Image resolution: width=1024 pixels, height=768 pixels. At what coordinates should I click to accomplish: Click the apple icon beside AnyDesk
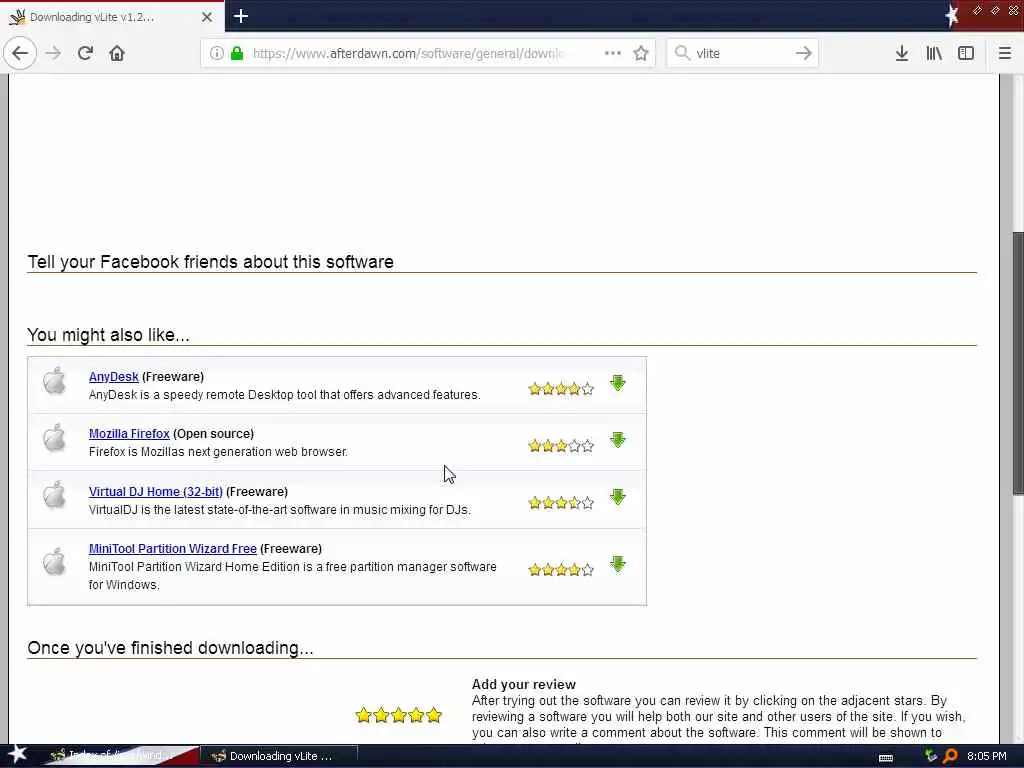pos(55,381)
